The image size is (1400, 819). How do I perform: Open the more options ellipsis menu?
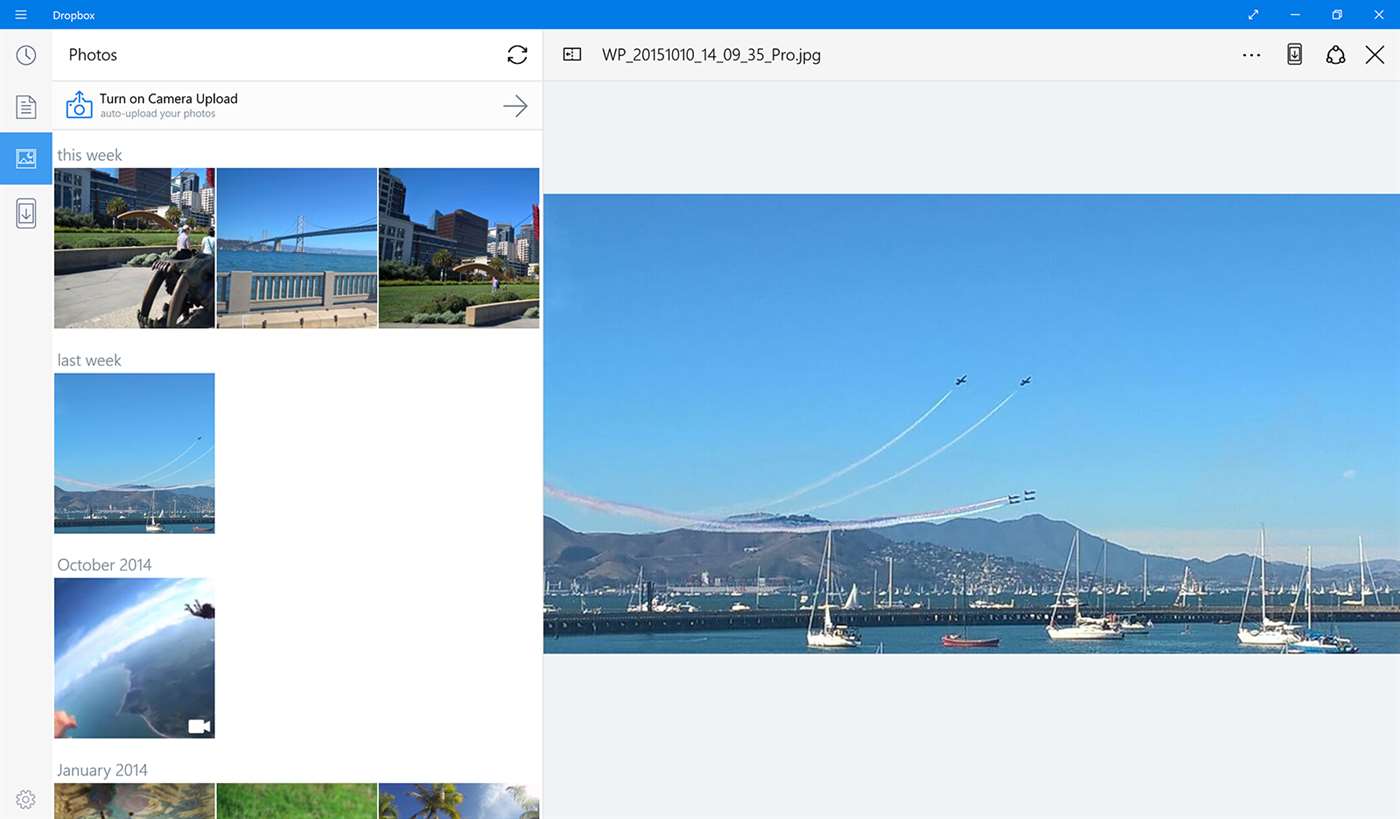point(1251,55)
